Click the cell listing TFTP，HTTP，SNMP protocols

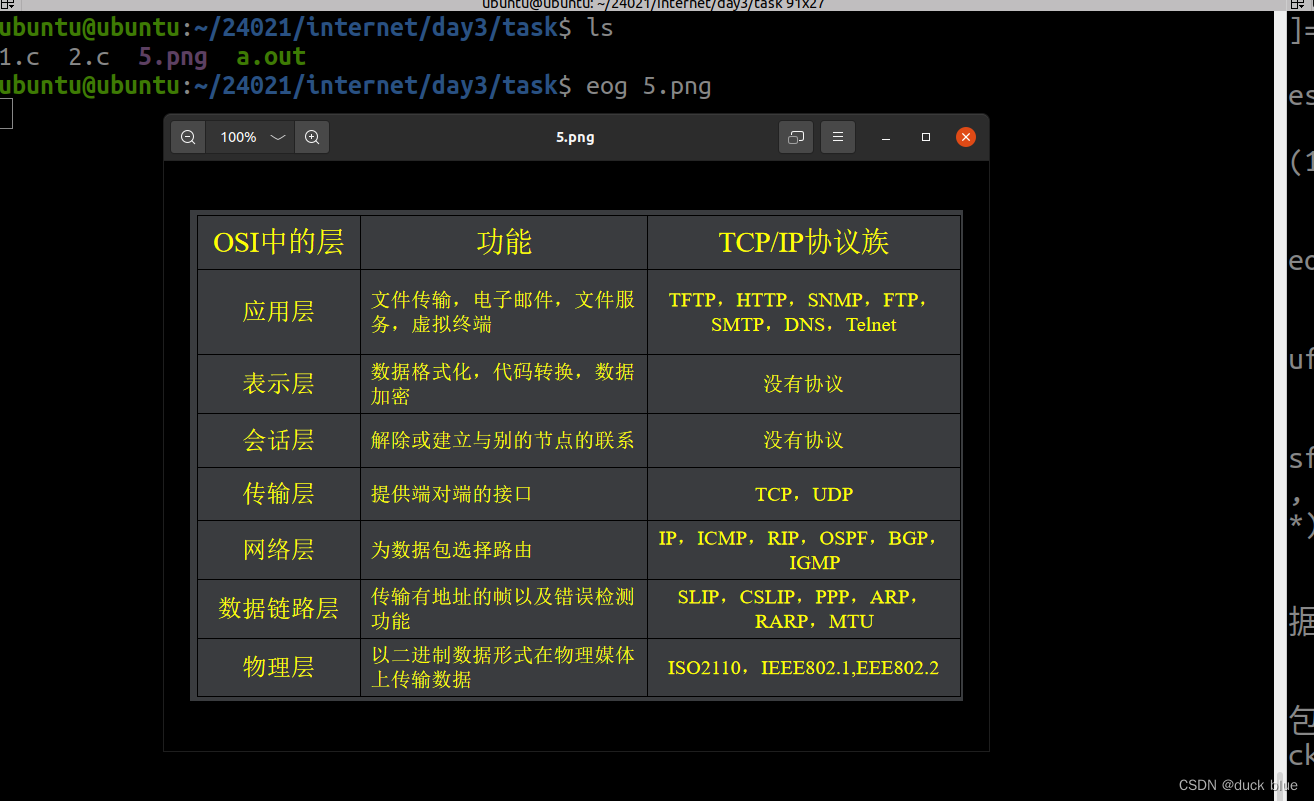(804, 312)
